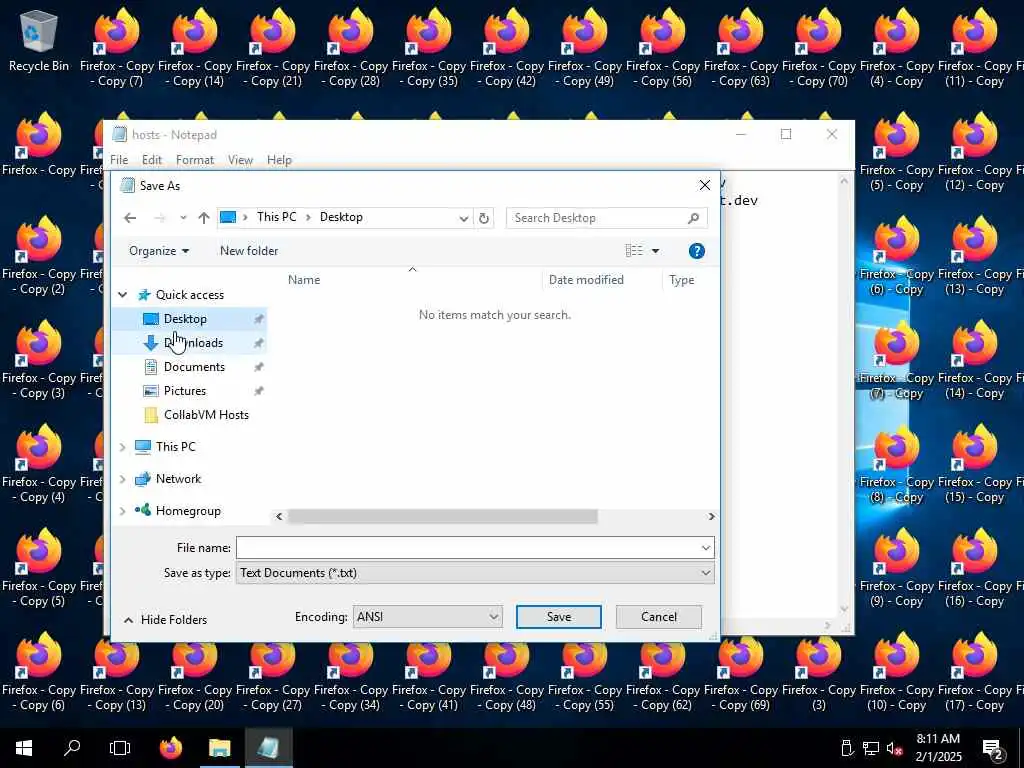Open Notepad File menu

pos(119,160)
